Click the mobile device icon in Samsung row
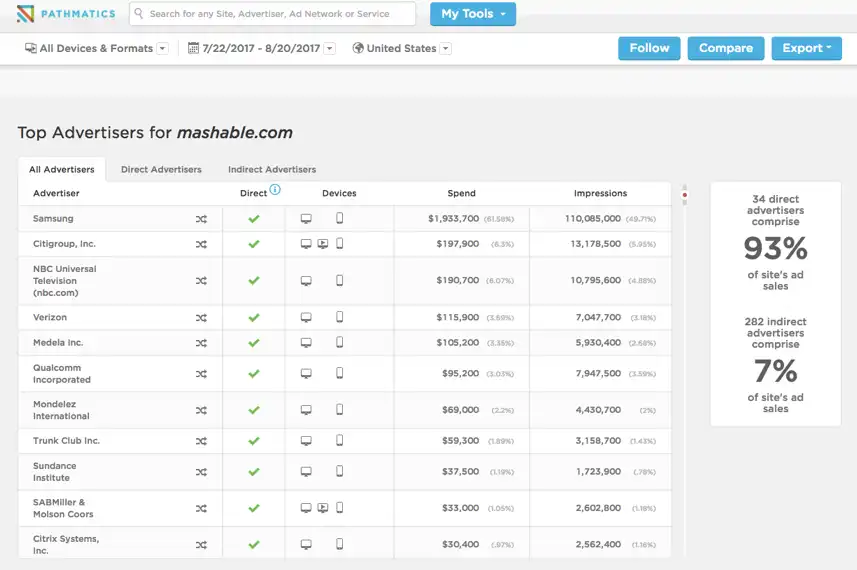857x570 pixels. [x=339, y=218]
